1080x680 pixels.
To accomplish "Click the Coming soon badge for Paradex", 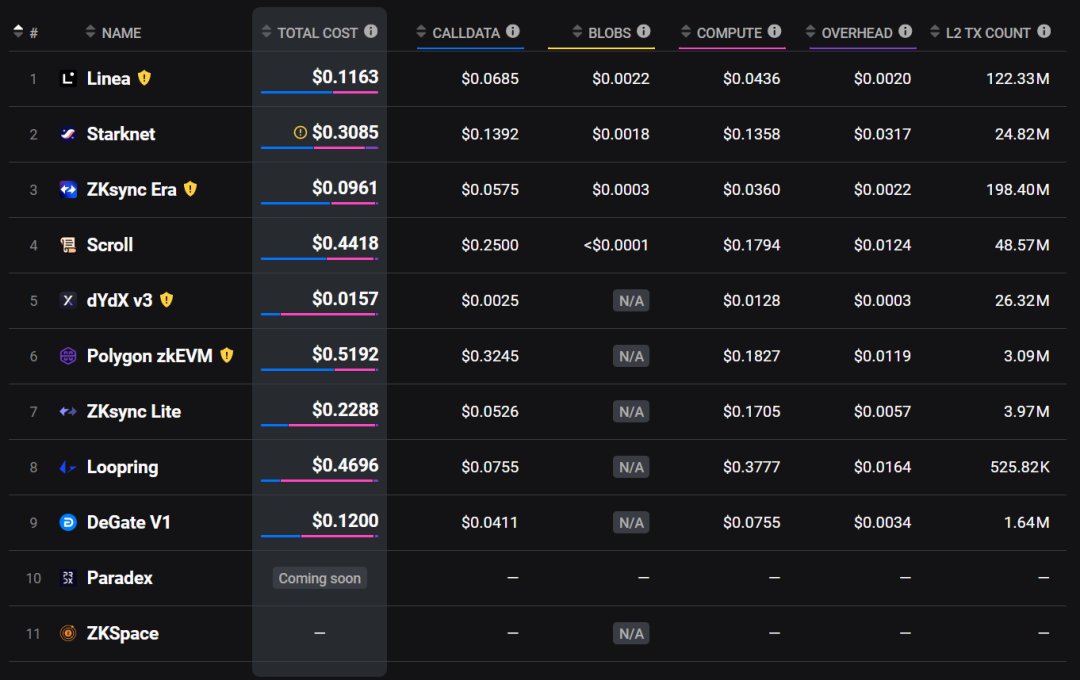I will click(x=319, y=578).
